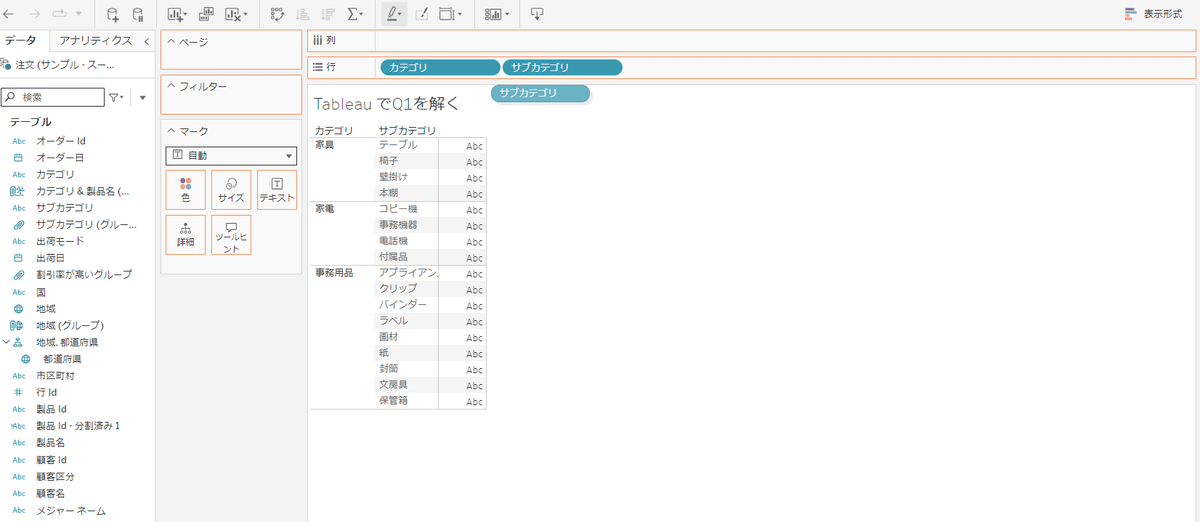
Task: Collapse the マーク card
Action: coord(171,131)
